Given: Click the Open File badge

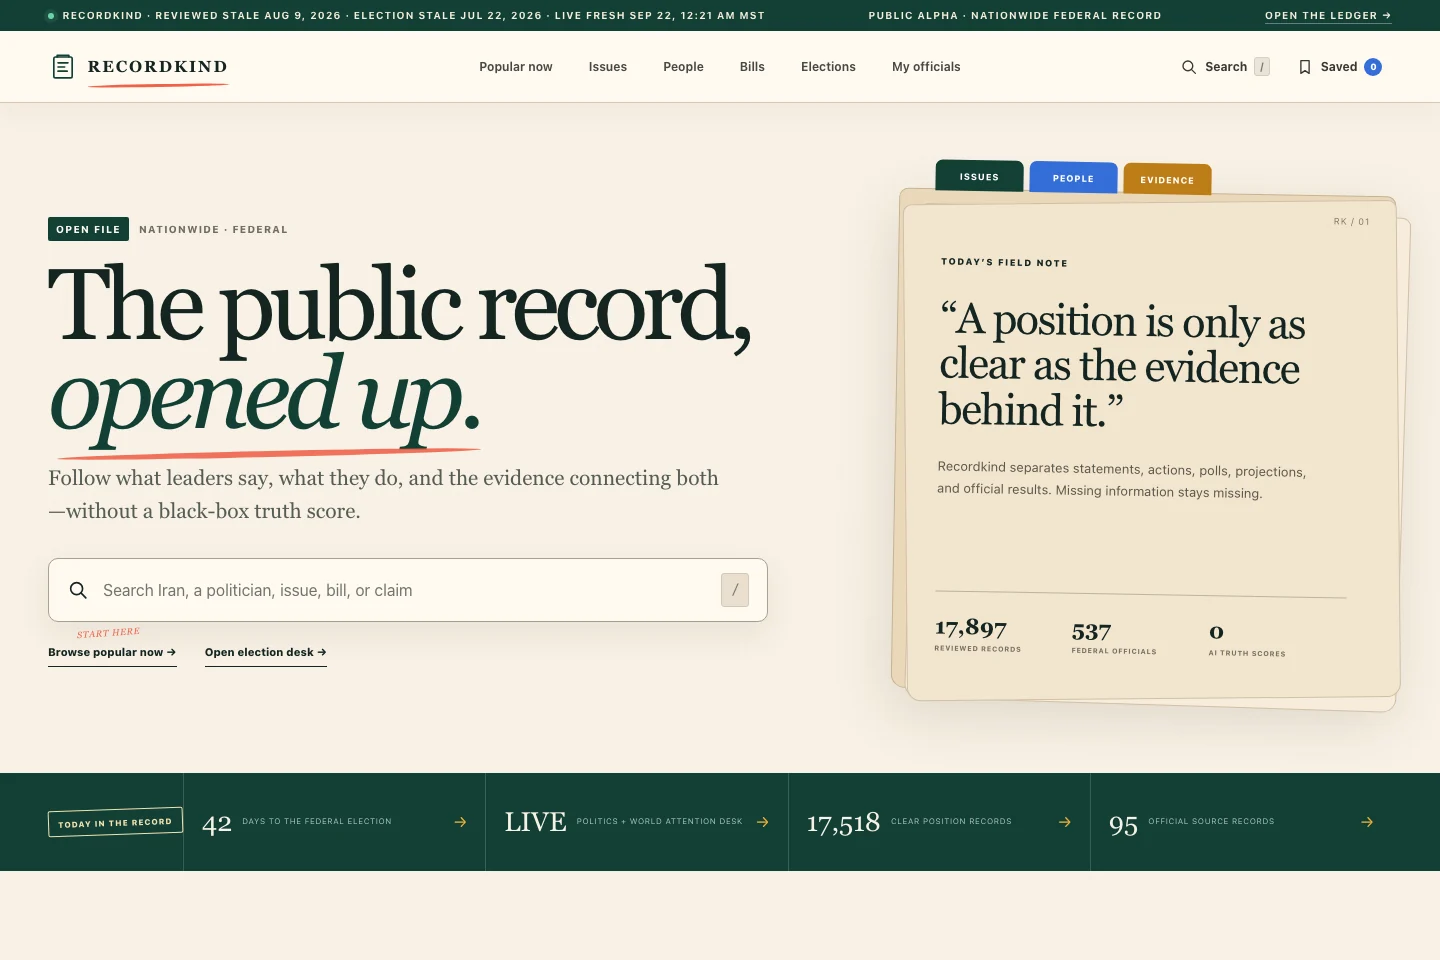Looking at the screenshot, I should (88, 229).
